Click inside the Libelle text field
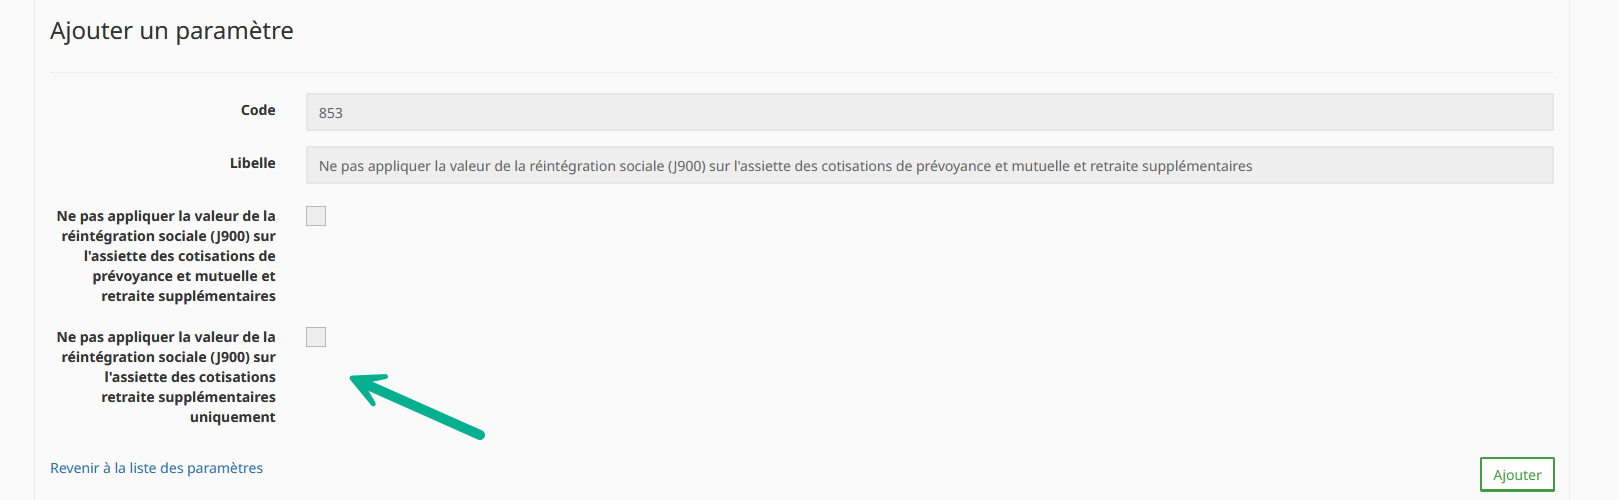1619x500 pixels. point(930,165)
